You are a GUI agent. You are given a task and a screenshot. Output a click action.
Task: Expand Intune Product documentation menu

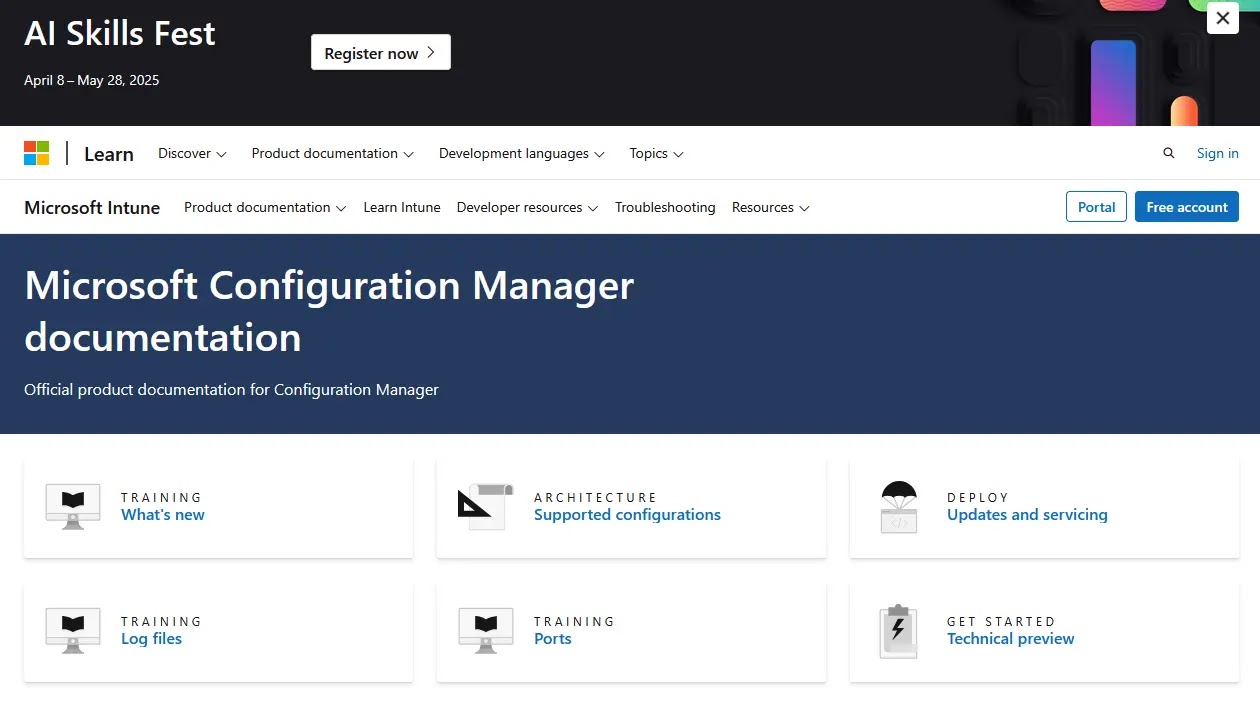pos(265,207)
